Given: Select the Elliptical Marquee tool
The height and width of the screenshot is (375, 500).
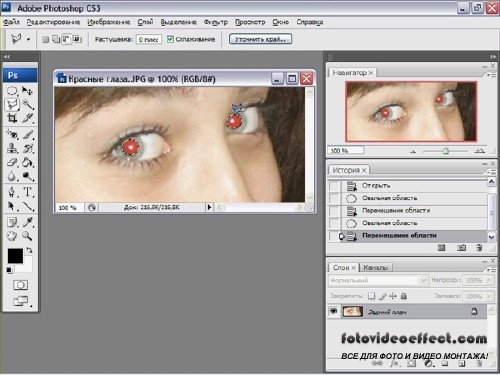Looking at the screenshot, I should (12, 91).
